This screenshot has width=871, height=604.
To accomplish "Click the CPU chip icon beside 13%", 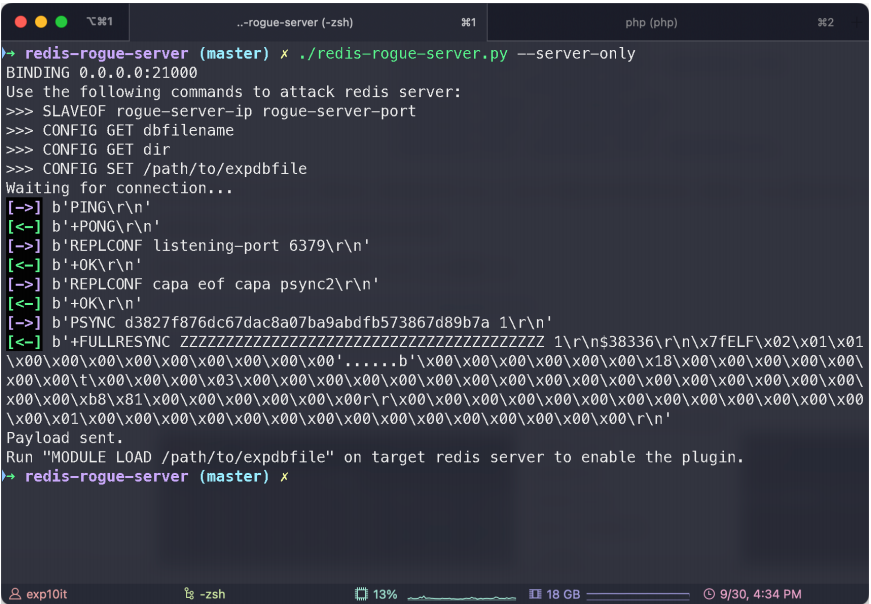I will pos(361,594).
